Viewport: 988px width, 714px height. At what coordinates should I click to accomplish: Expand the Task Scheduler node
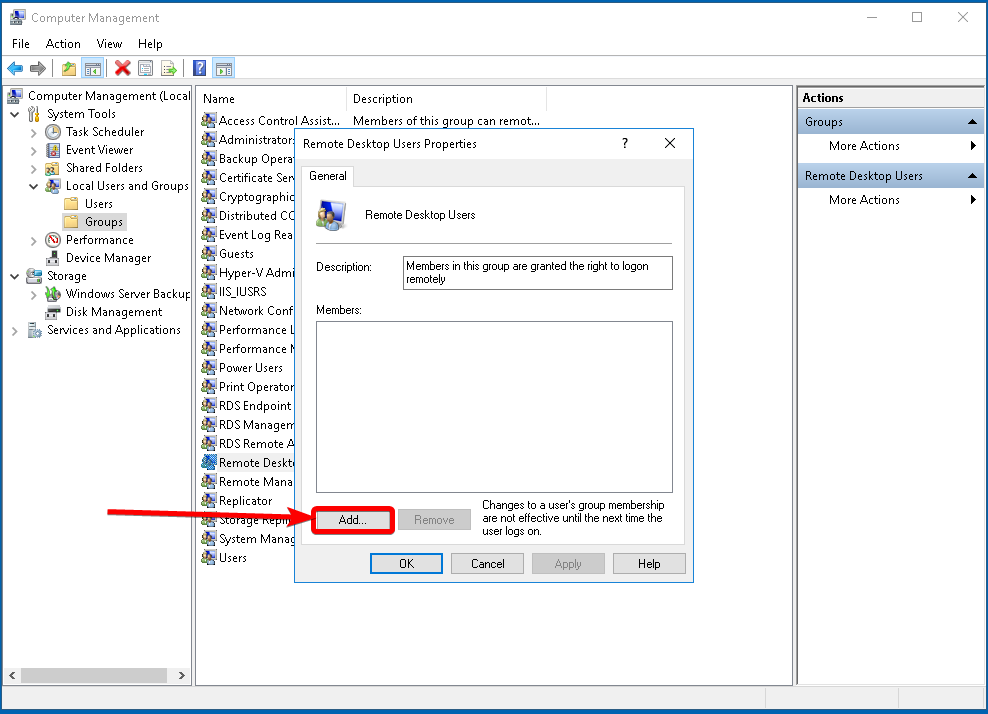click(33, 132)
